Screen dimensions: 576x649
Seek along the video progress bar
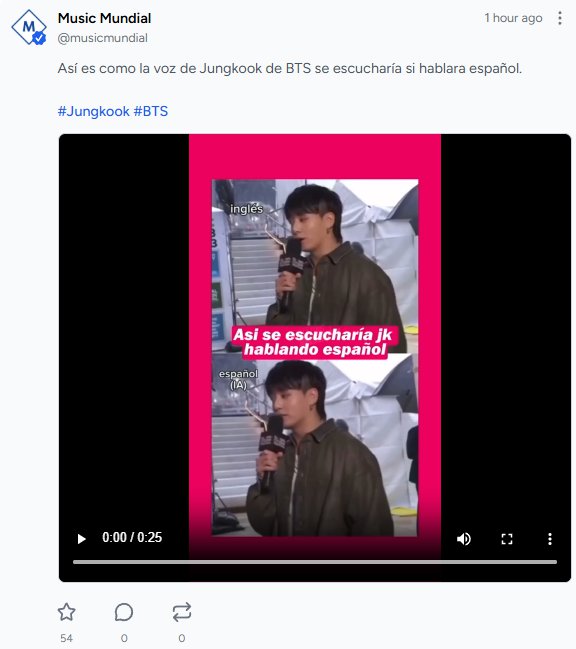[x=315, y=562]
